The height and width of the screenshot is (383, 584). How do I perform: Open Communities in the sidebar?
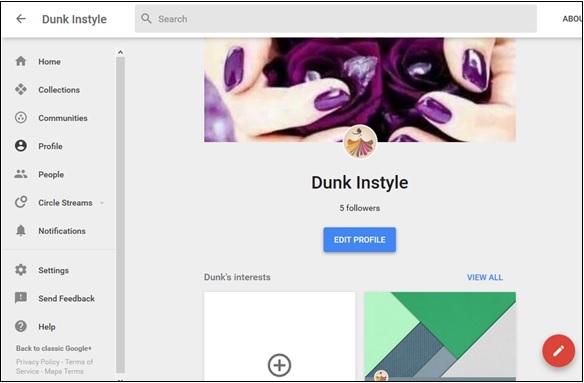click(x=63, y=118)
